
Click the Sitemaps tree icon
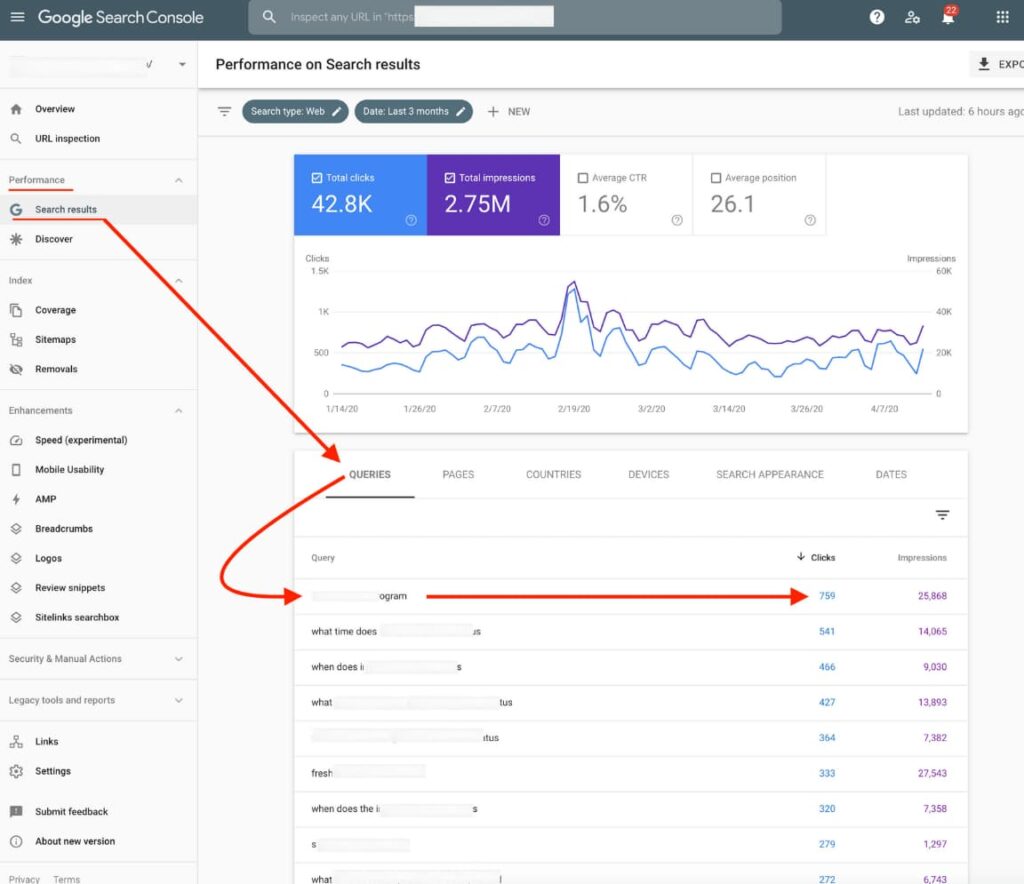point(16,339)
